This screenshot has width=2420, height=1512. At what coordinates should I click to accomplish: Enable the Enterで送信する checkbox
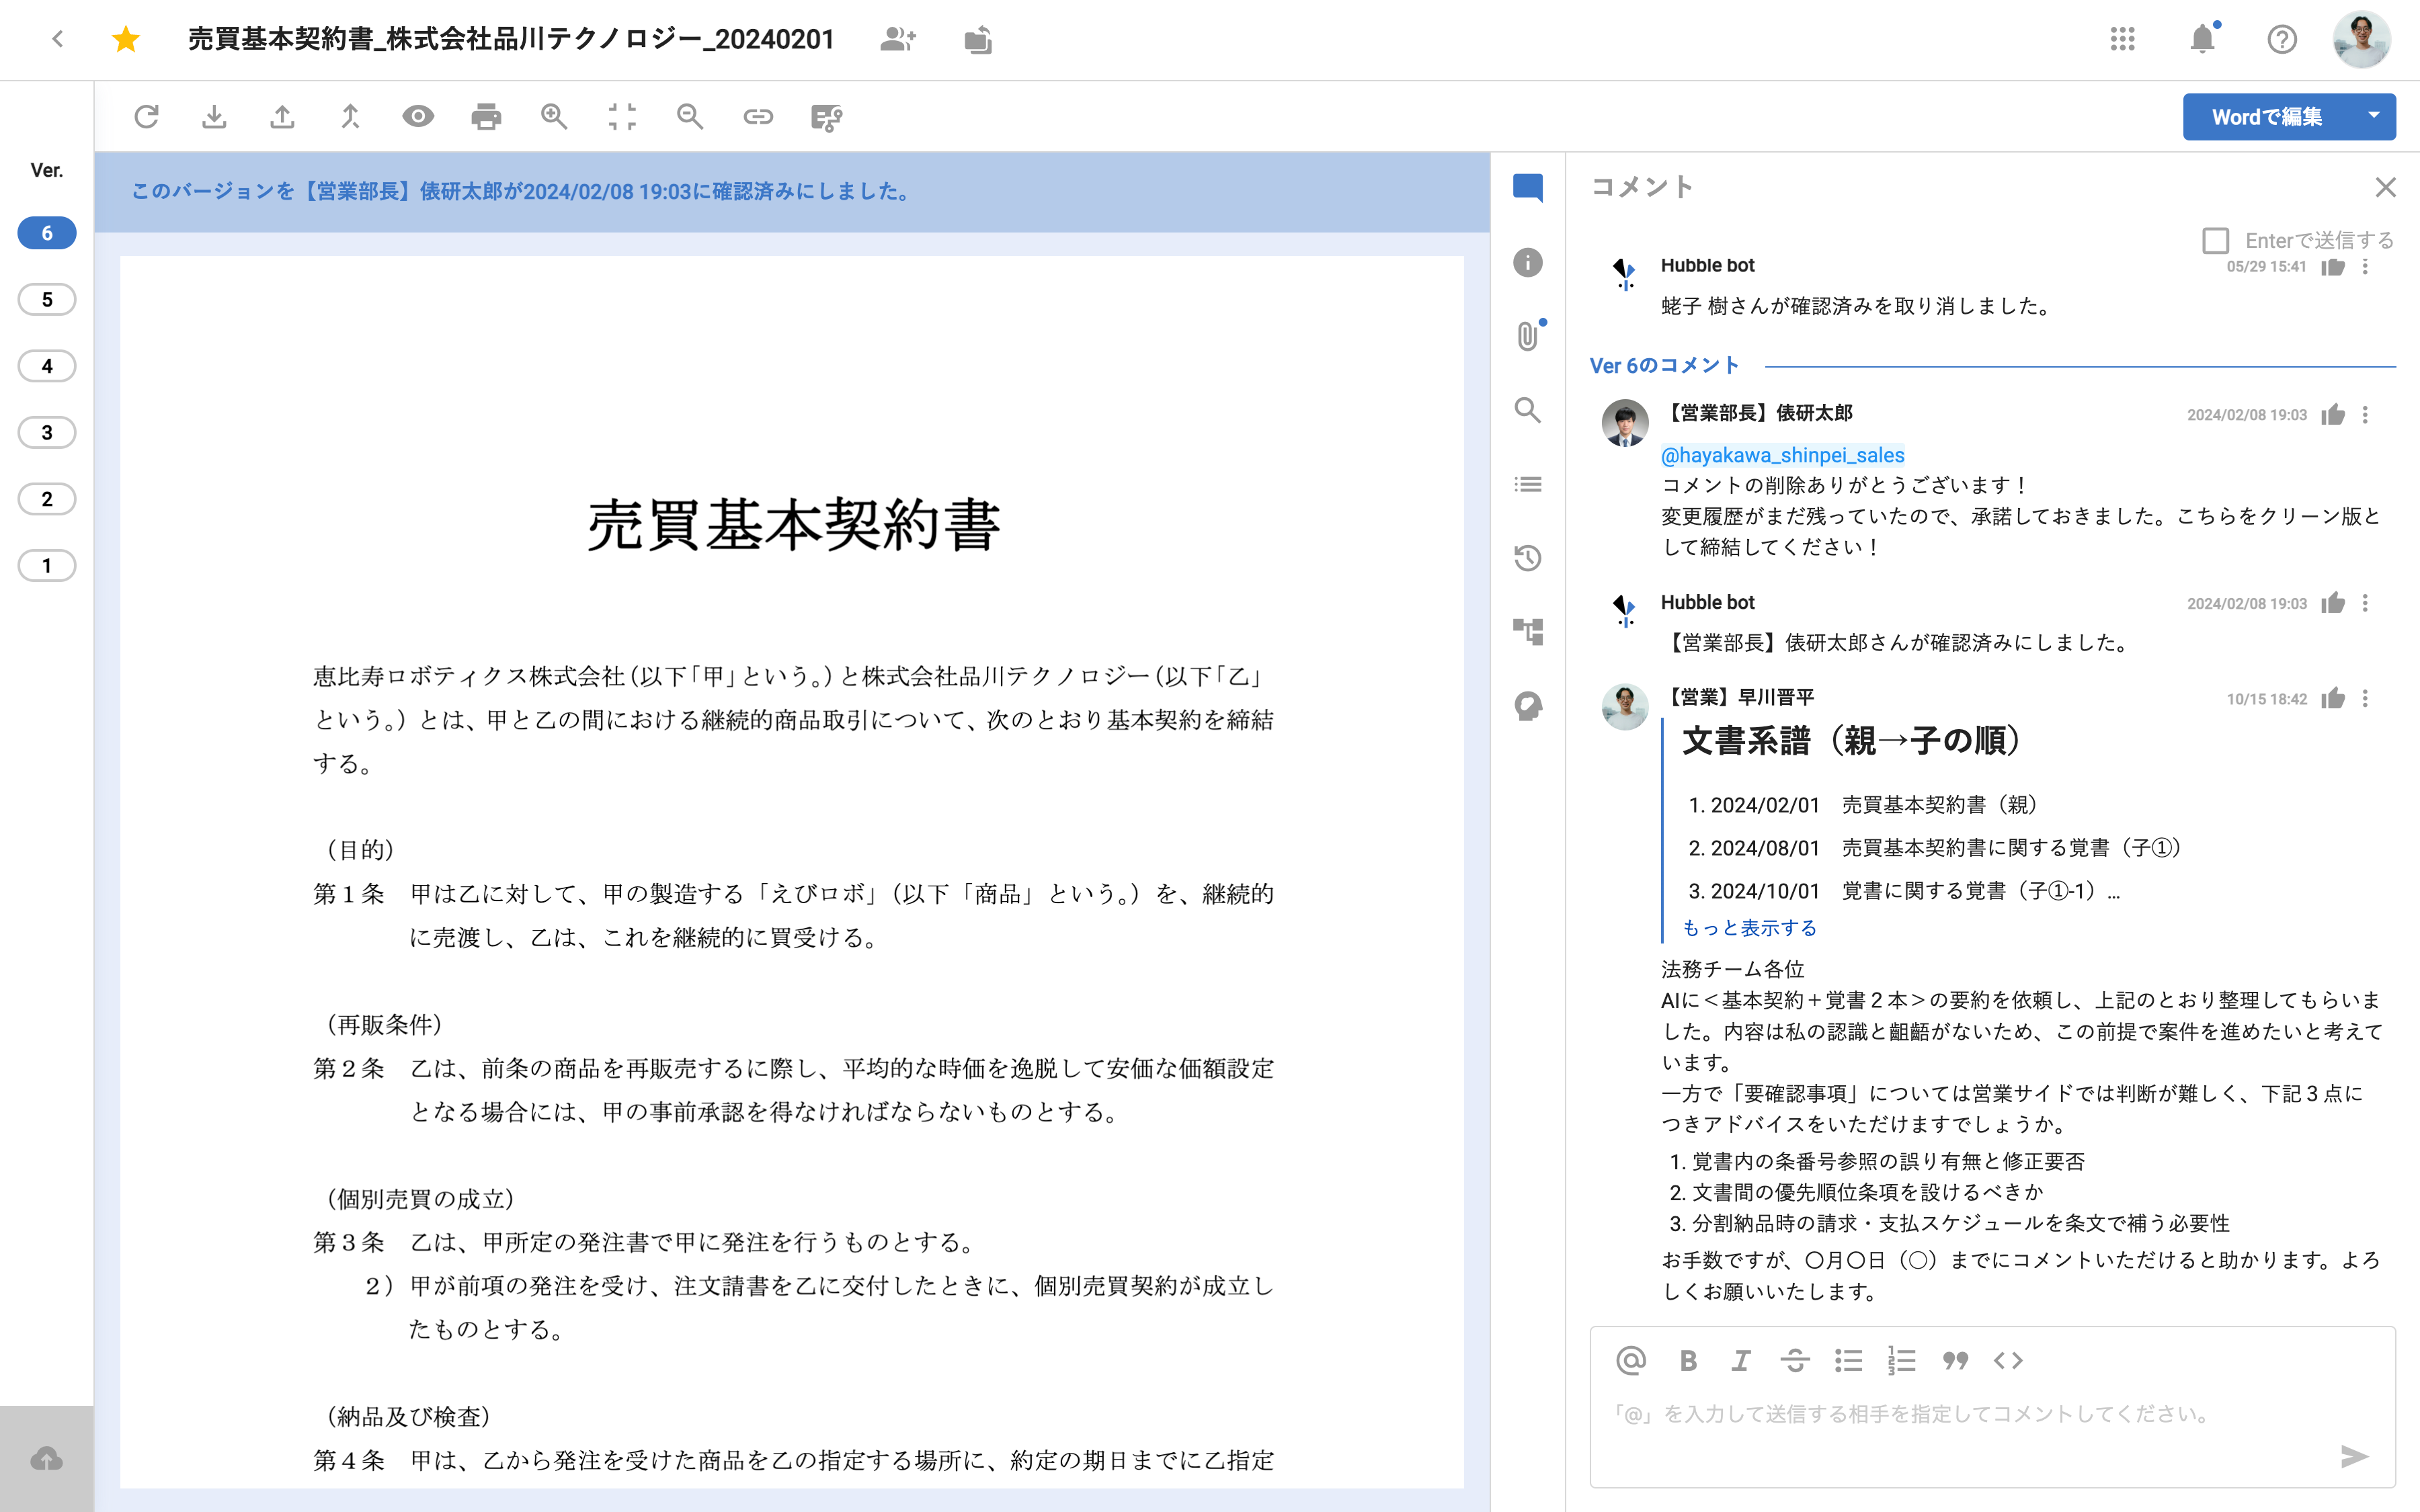point(2215,241)
